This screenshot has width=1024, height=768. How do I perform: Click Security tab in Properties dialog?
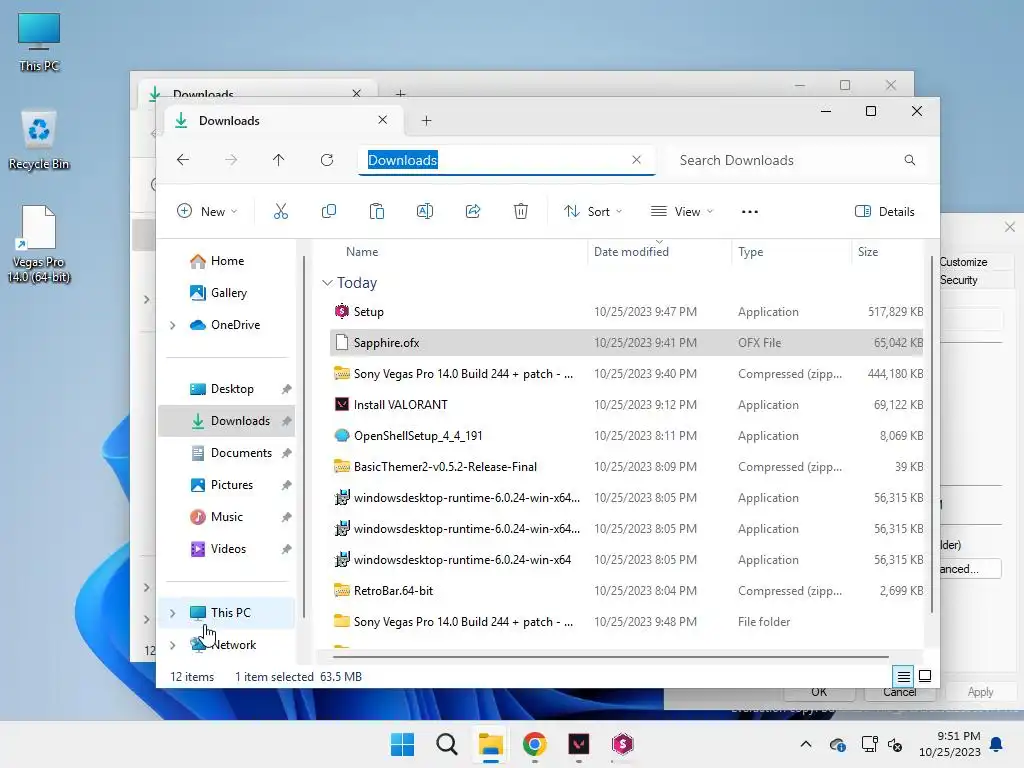959,280
